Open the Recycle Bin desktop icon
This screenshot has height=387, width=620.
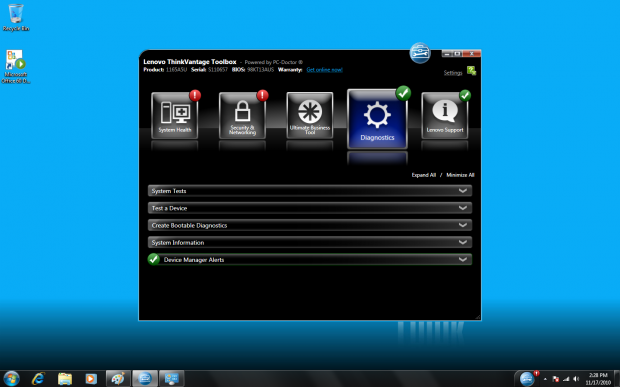point(16,18)
